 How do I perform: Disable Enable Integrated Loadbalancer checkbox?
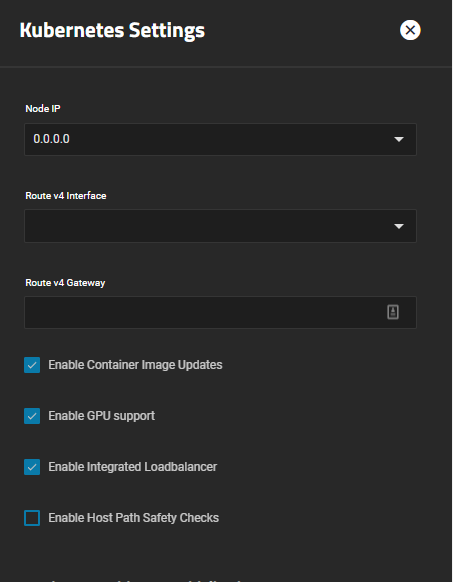pos(32,467)
